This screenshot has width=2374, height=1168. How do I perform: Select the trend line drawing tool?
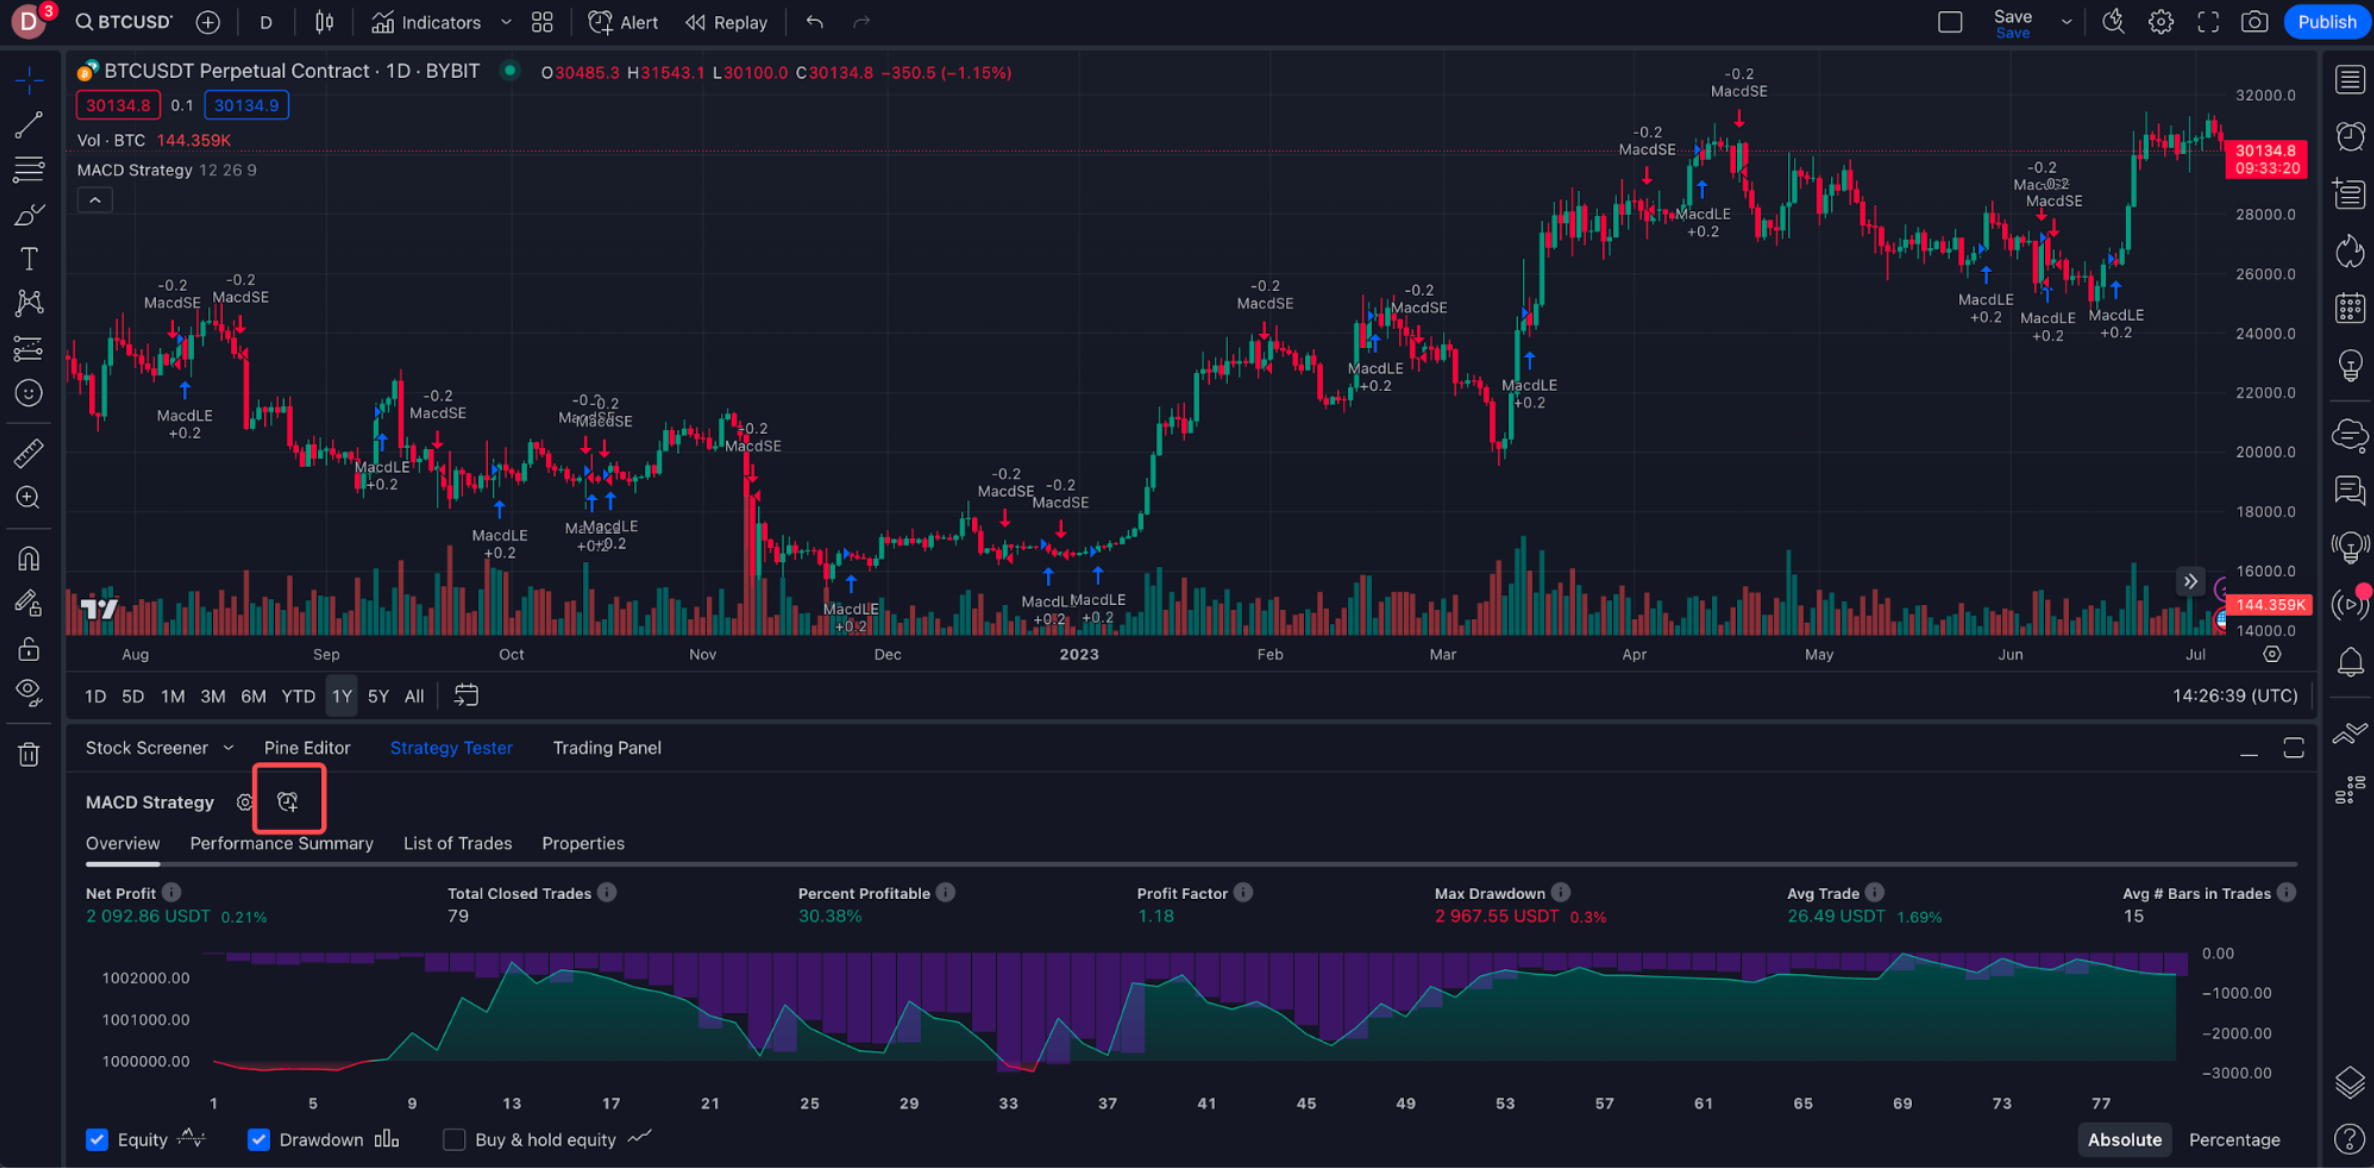tap(28, 124)
